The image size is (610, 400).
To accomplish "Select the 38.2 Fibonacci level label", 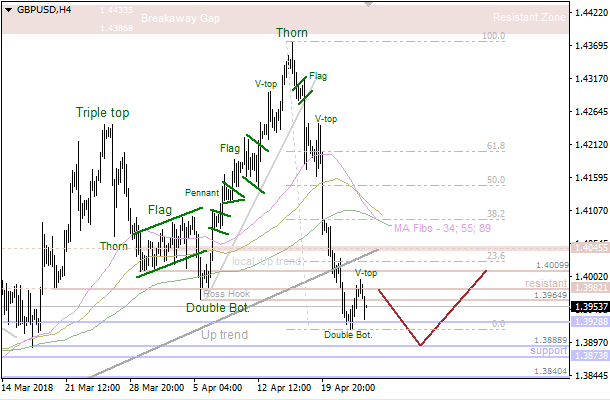I will click(x=494, y=214).
